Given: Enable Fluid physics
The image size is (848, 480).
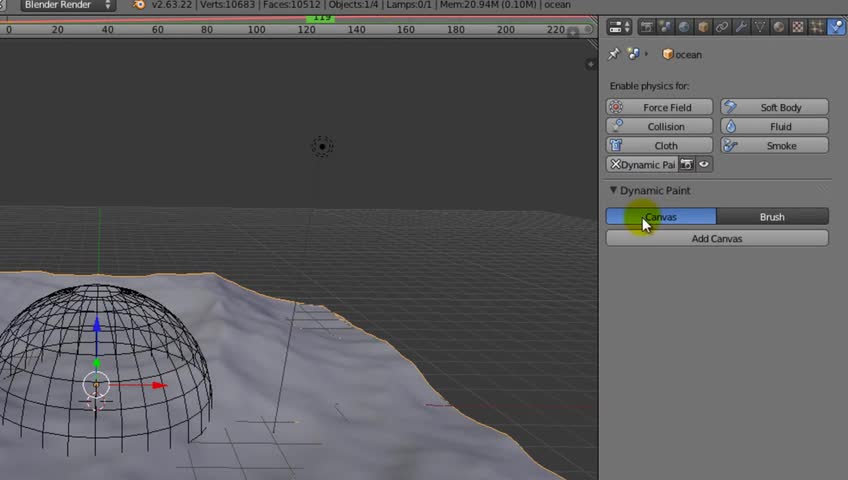Looking at the screenshot, I should coord(774,126).
